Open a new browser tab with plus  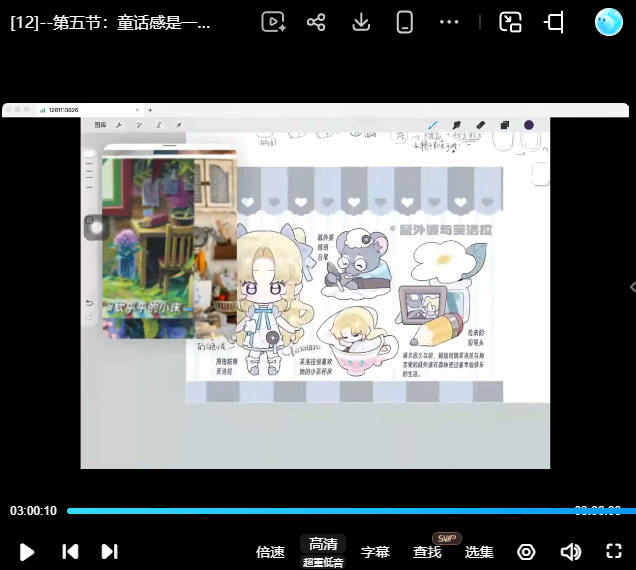tap(150, 110)
